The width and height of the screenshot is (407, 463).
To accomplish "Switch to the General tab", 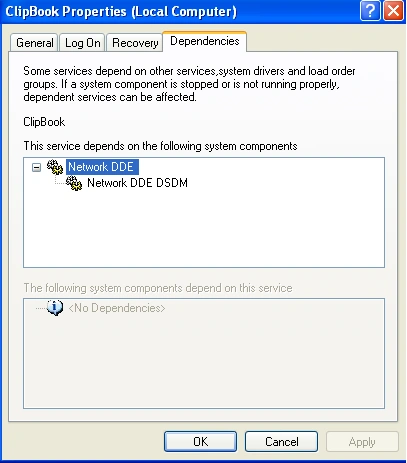I will pos(34,43).
